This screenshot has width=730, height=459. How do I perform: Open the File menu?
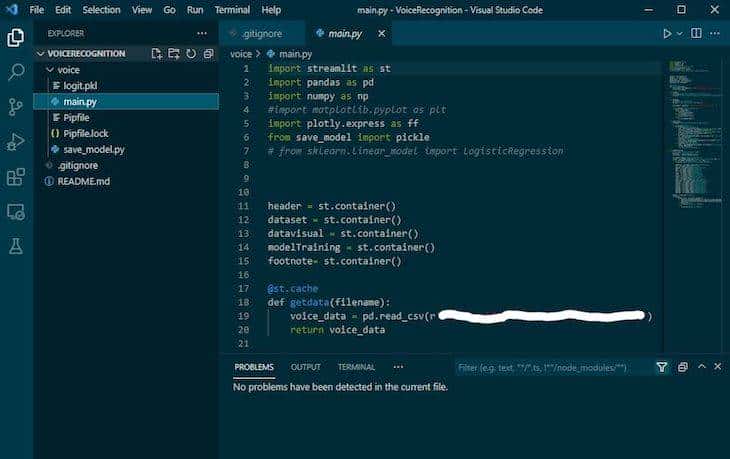click(36, 10)
